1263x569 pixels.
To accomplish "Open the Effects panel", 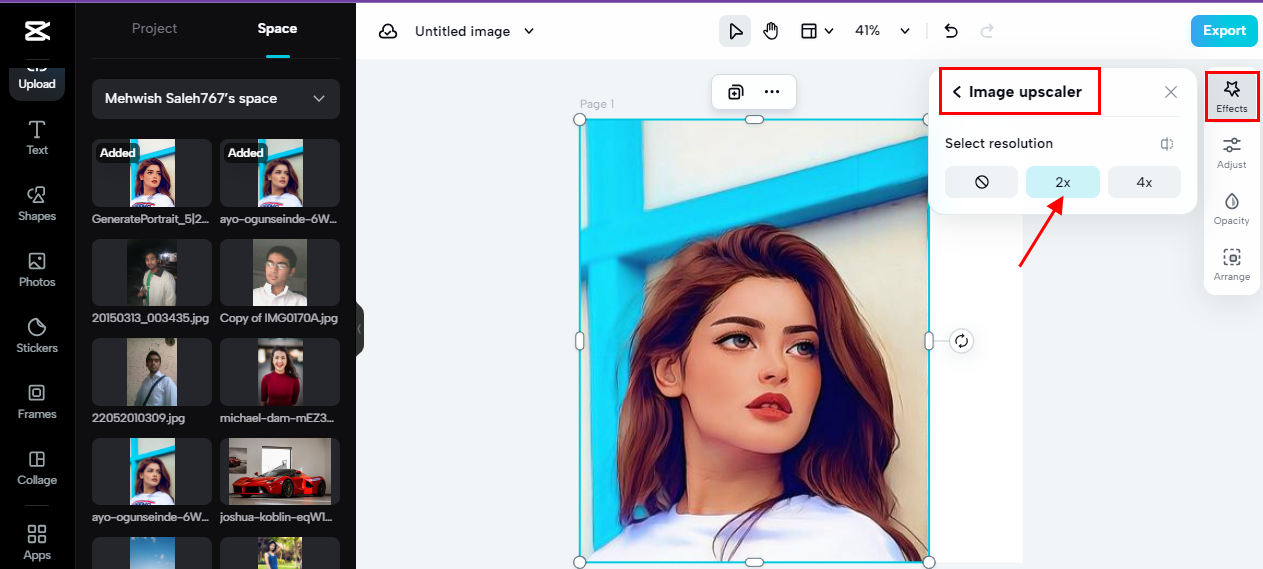I will click(x=1232, y=97).
